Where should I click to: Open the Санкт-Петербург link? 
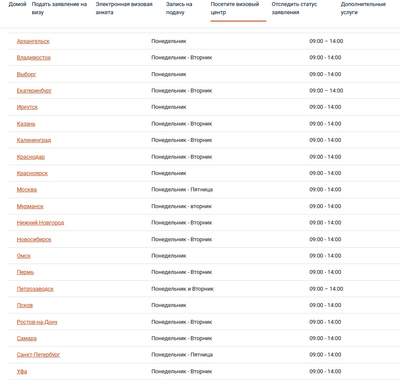coord(38,355)
